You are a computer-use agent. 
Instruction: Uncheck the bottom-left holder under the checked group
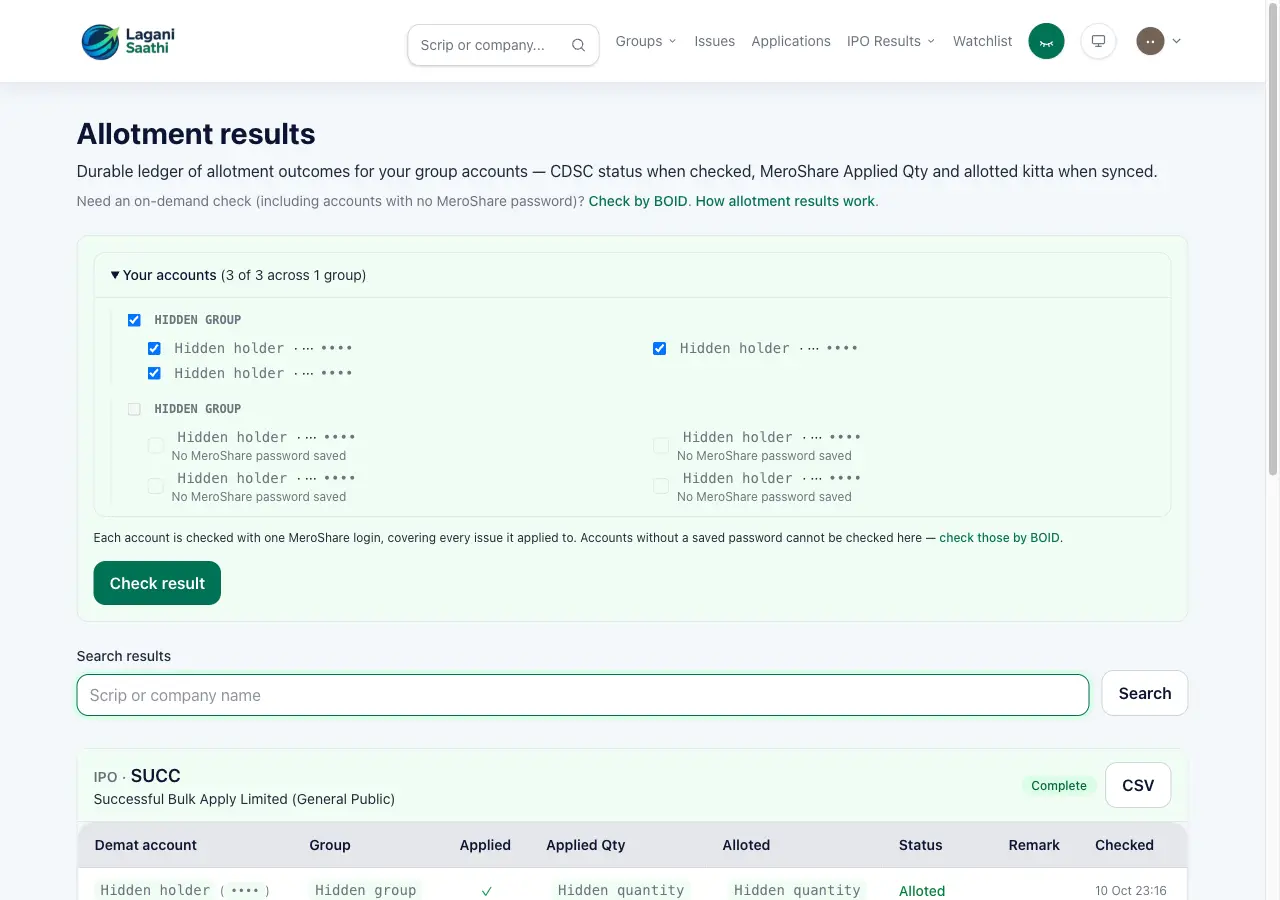point(154,373)
